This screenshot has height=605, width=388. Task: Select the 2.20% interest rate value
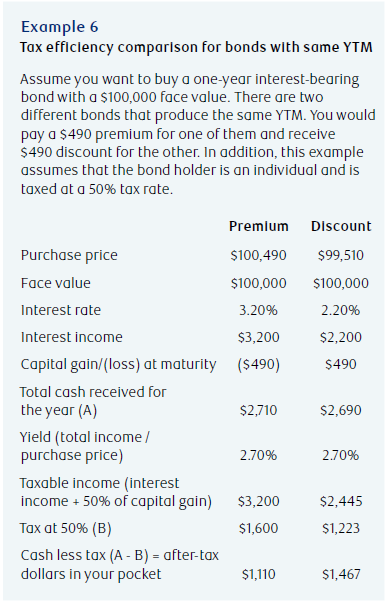[x=341, y=310]
